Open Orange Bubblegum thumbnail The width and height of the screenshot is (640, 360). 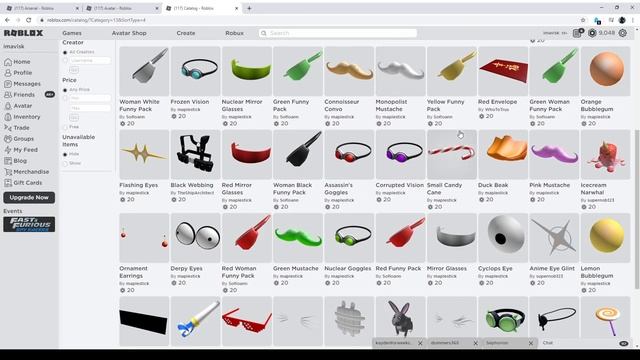click(605, 71)
